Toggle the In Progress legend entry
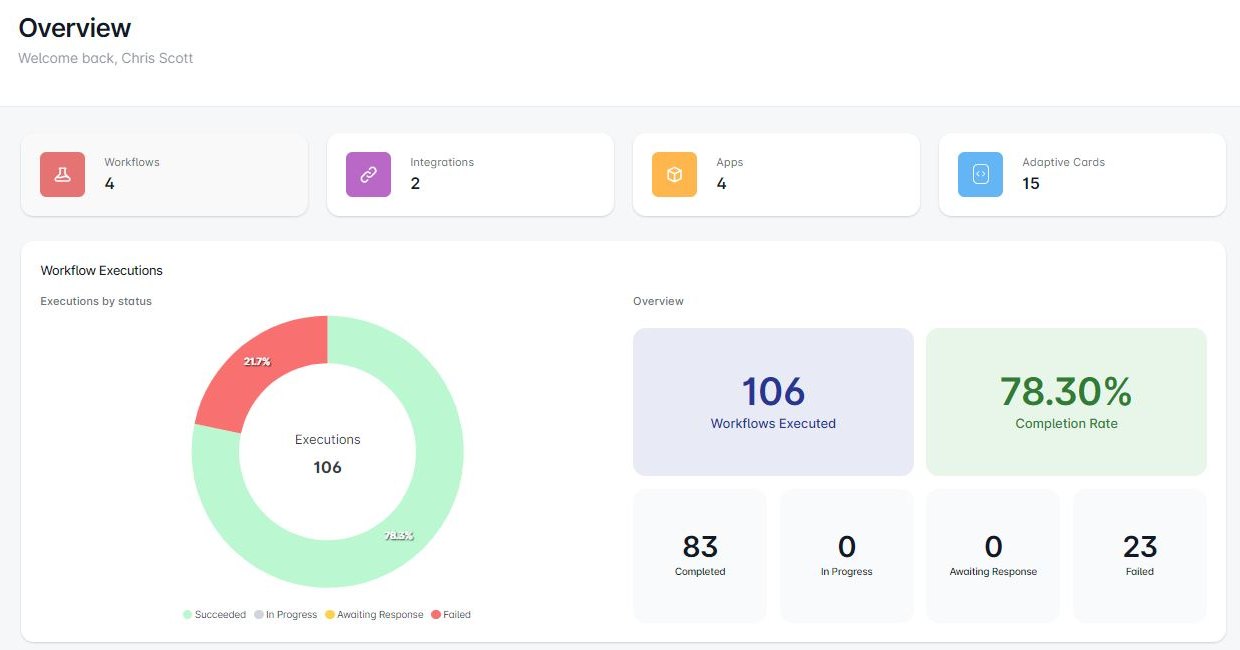This screenshot has height=650, width=1240. 286,615
